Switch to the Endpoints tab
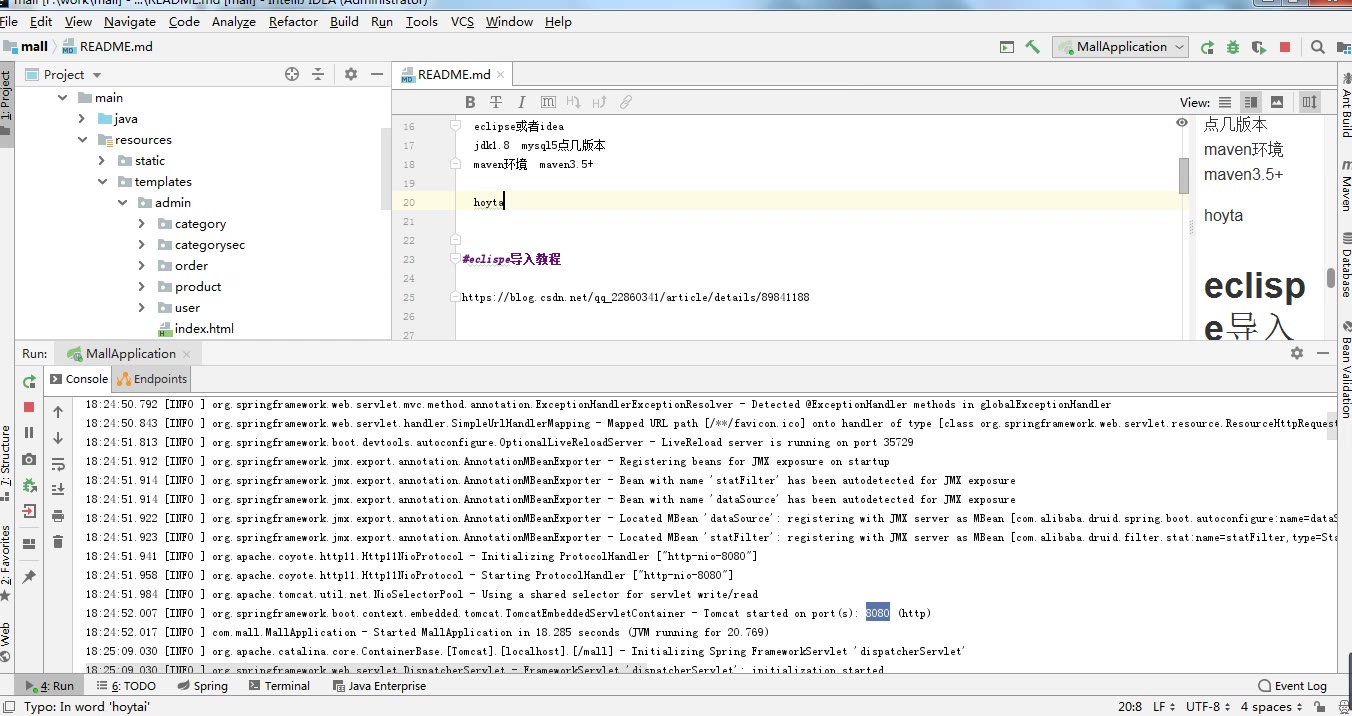Screen dimensions: 1352x716 (x=152, y=379)
